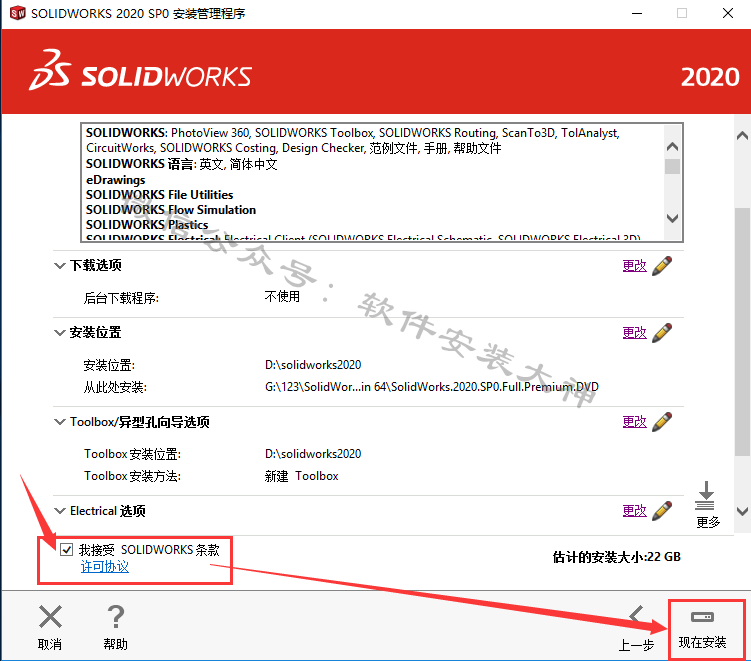751x661 pixels.
Task: Open 更改 link for 下载选项
Action: coord(635,266)
